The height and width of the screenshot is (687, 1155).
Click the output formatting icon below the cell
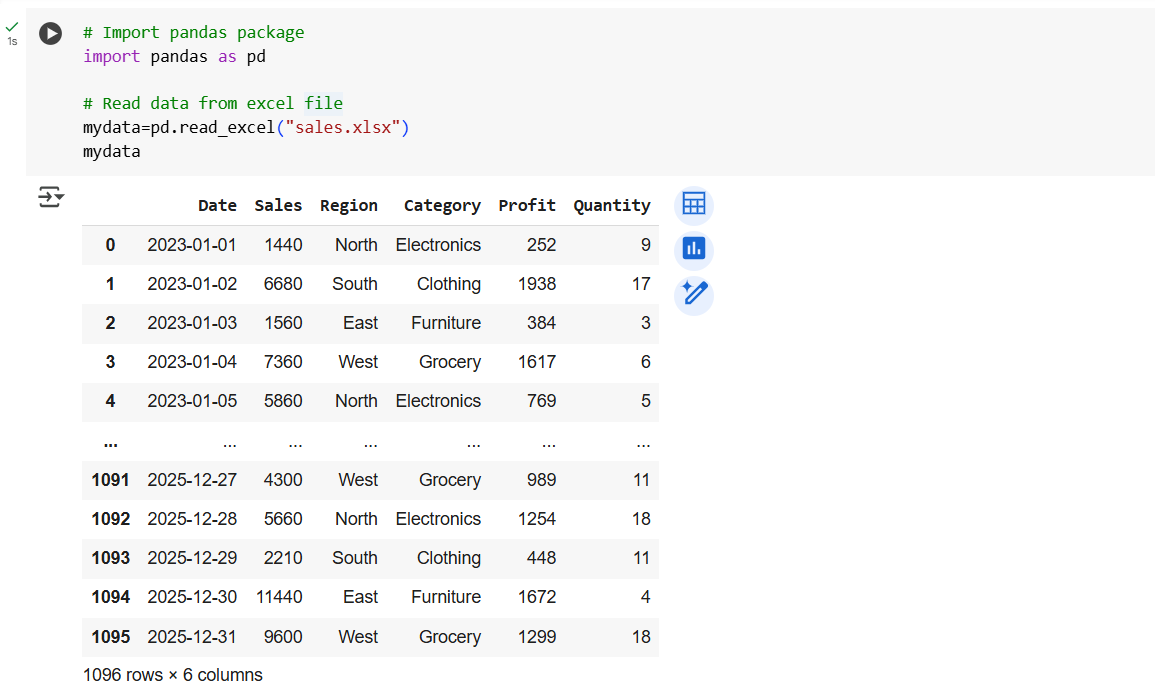[49, 198]
